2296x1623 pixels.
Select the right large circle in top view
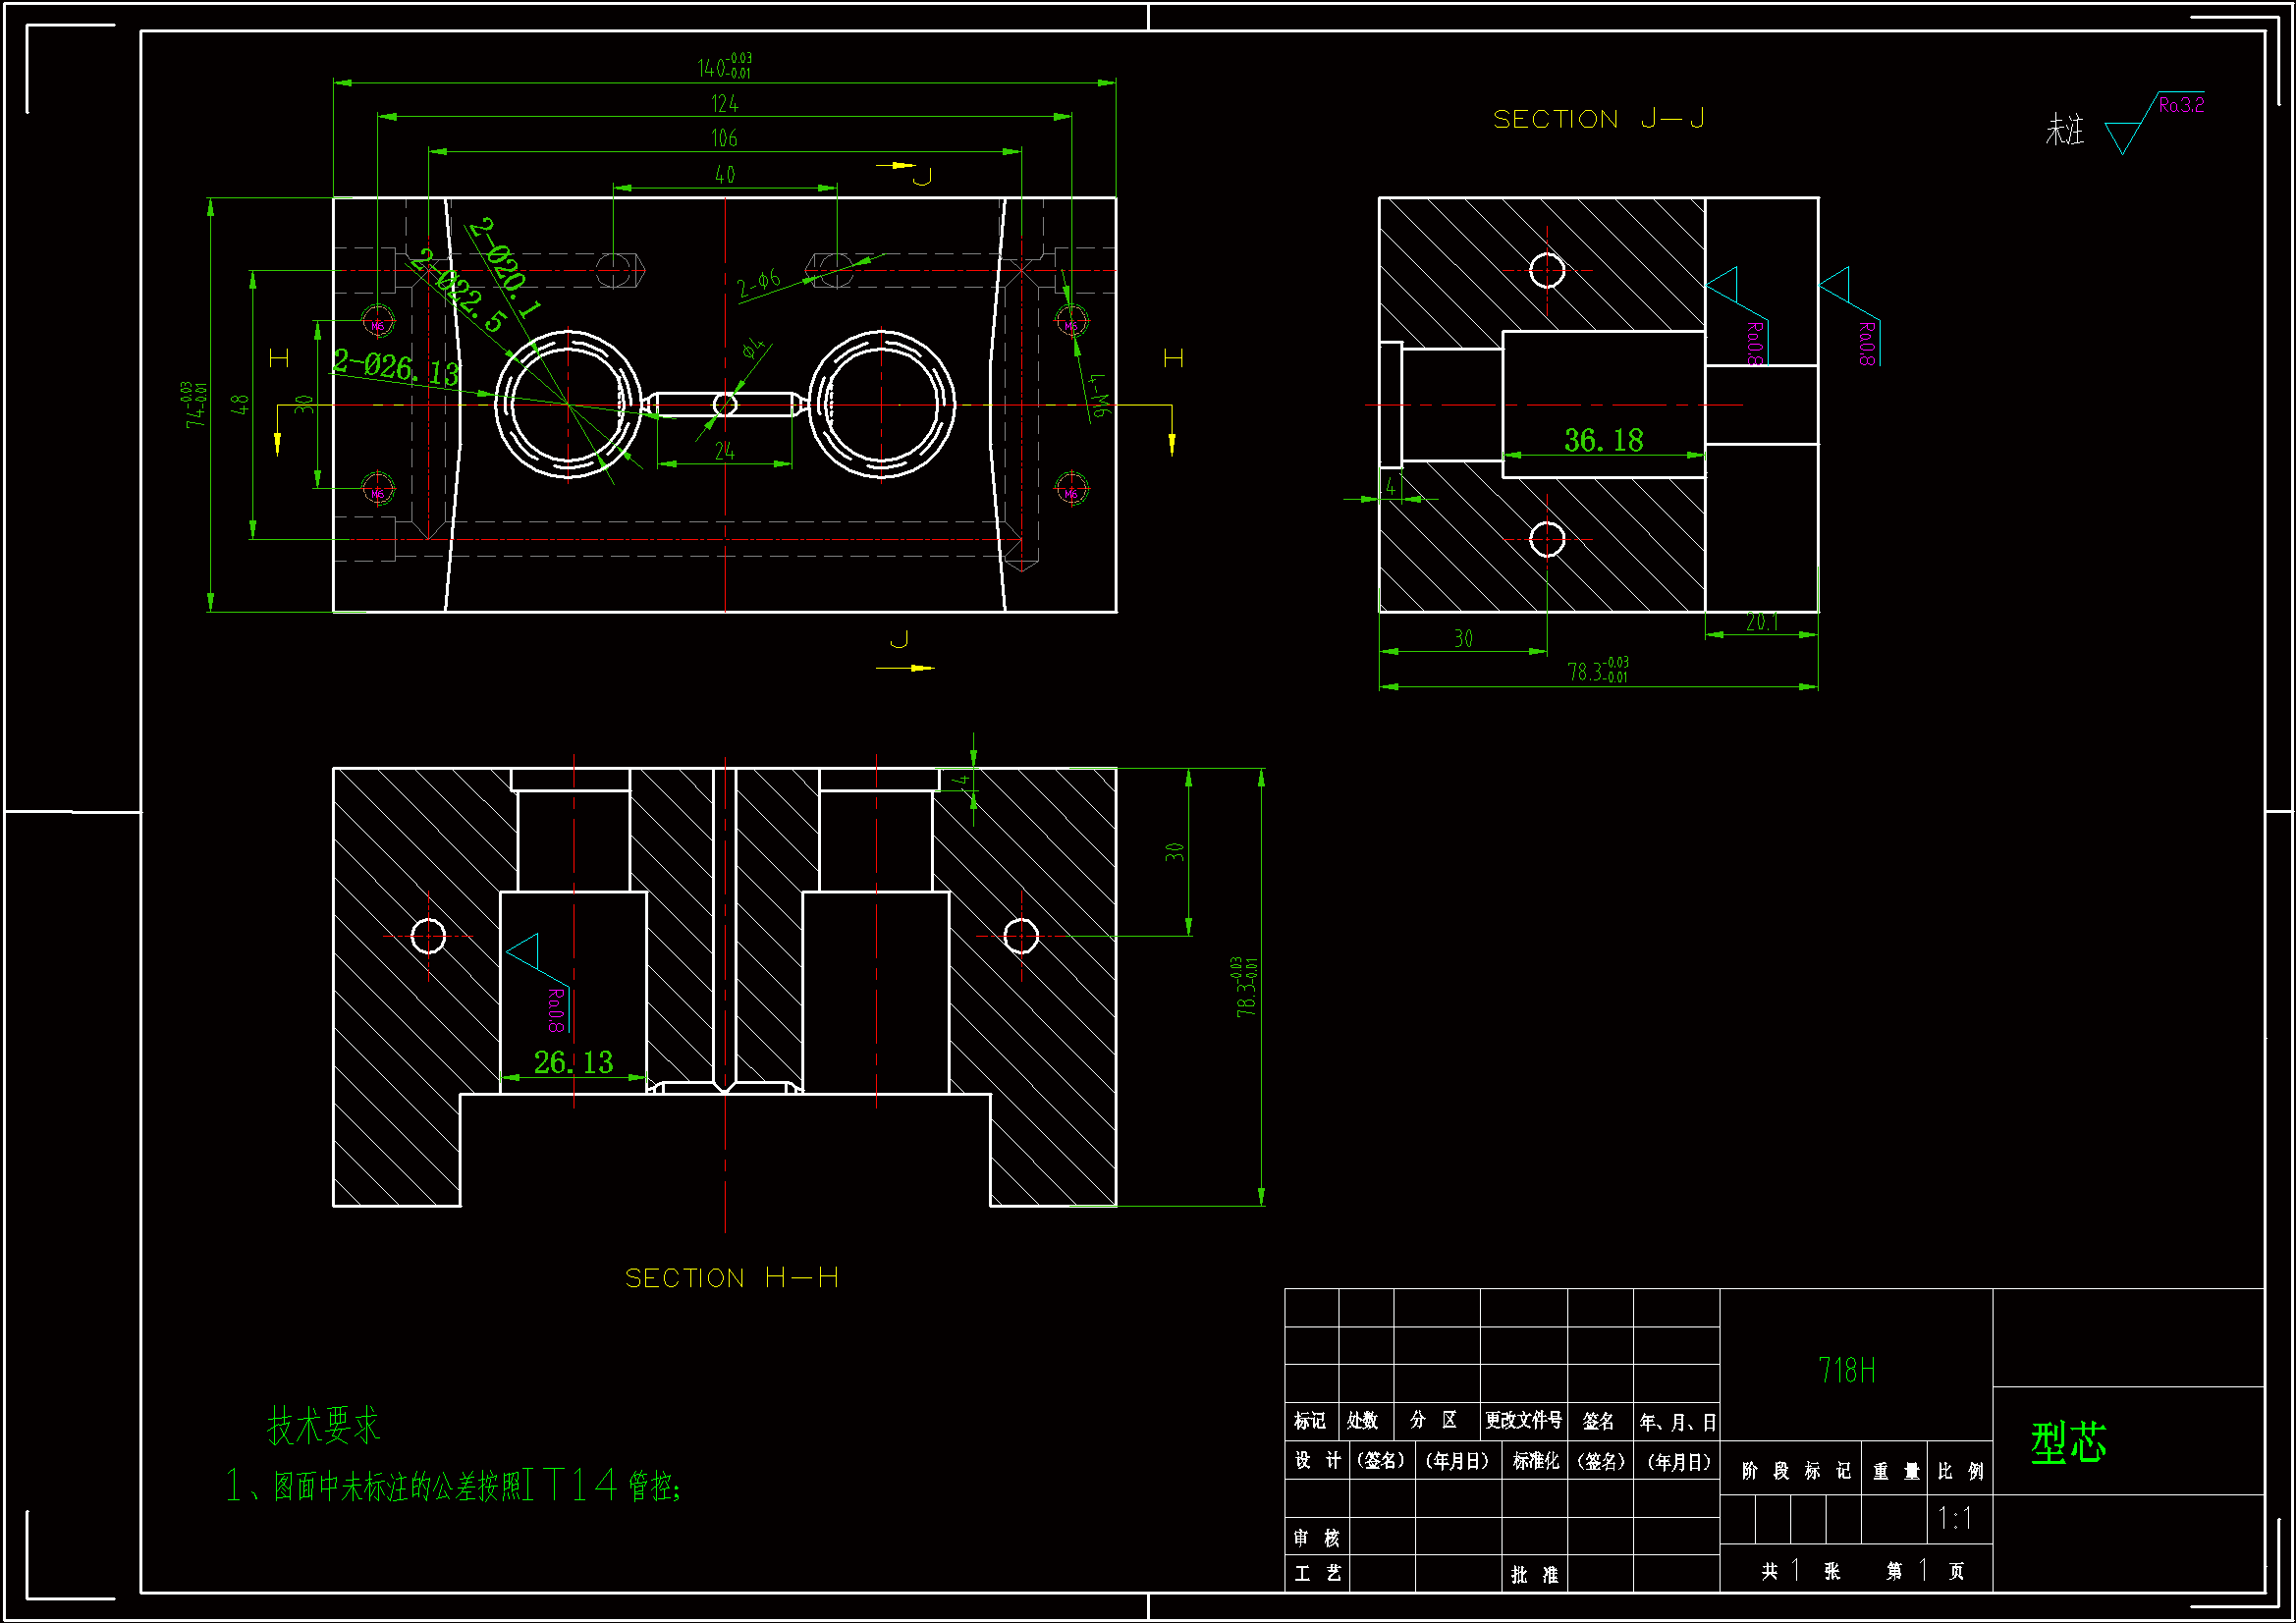[x=881, y=404]
